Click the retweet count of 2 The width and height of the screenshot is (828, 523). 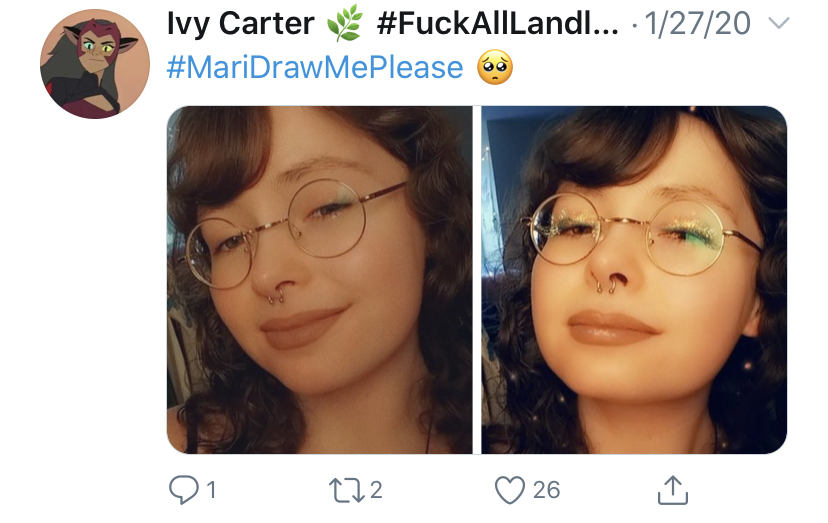tap(375, 490)
